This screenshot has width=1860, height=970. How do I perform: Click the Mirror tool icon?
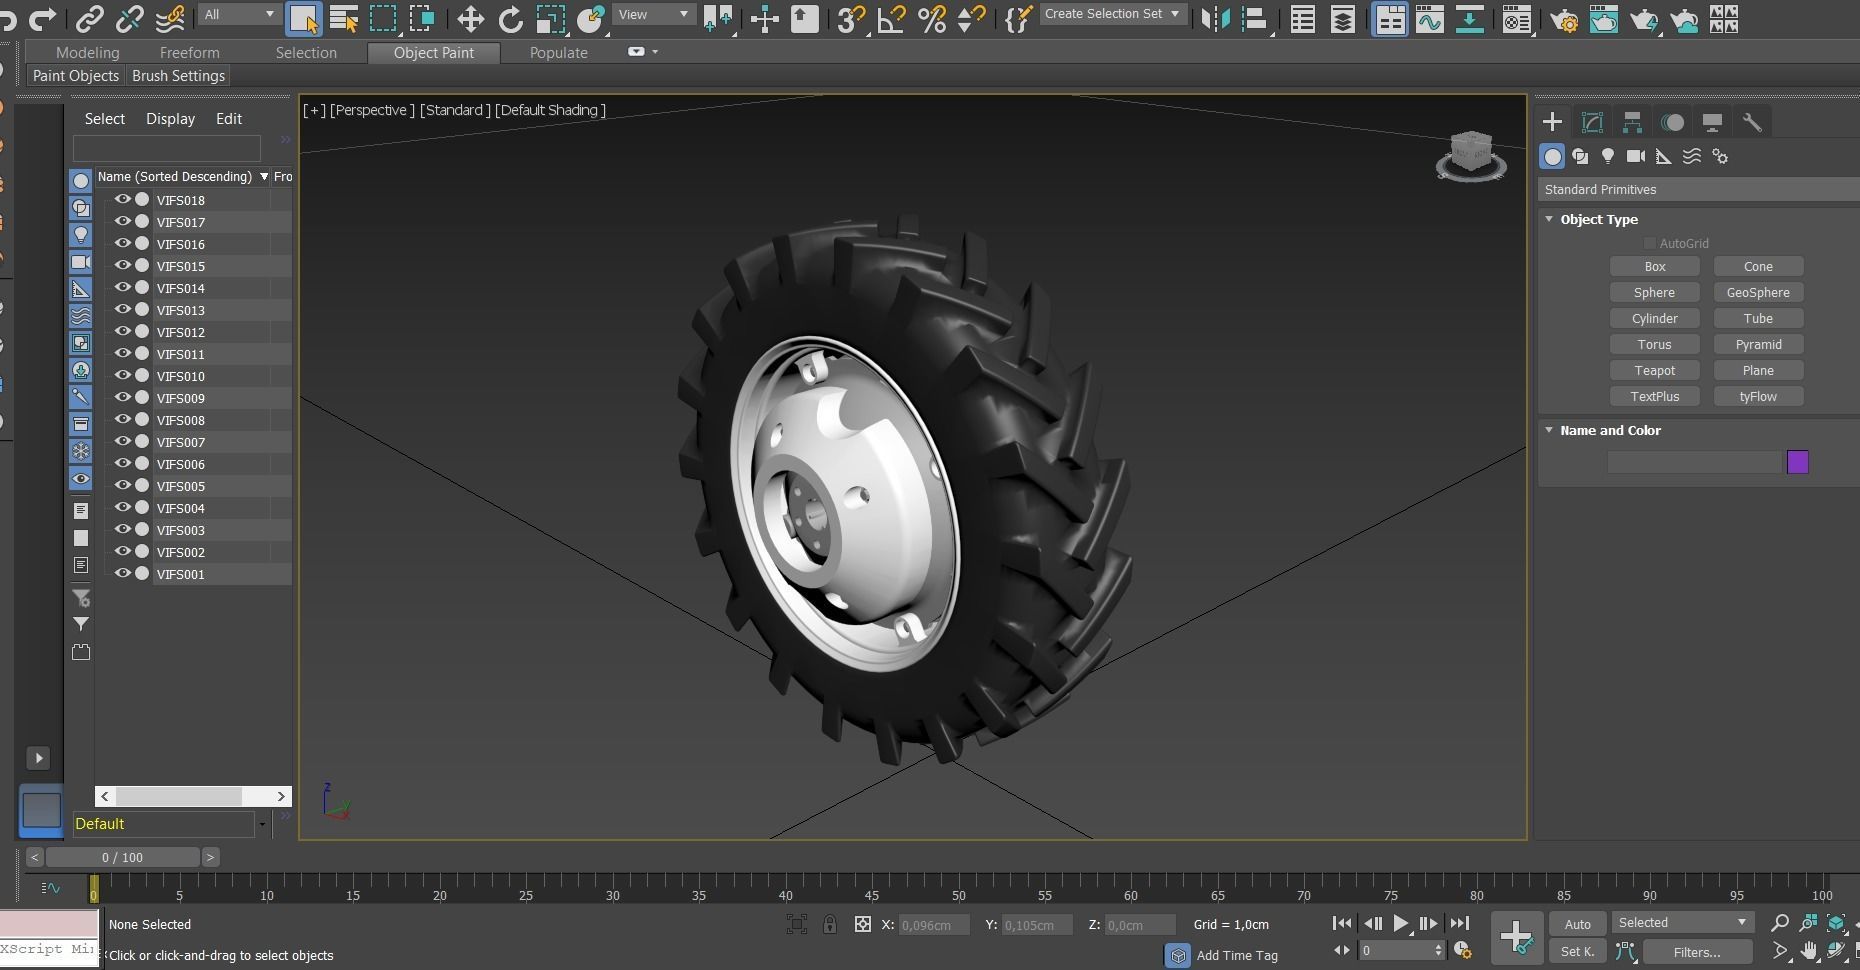tap(1216, 18)
